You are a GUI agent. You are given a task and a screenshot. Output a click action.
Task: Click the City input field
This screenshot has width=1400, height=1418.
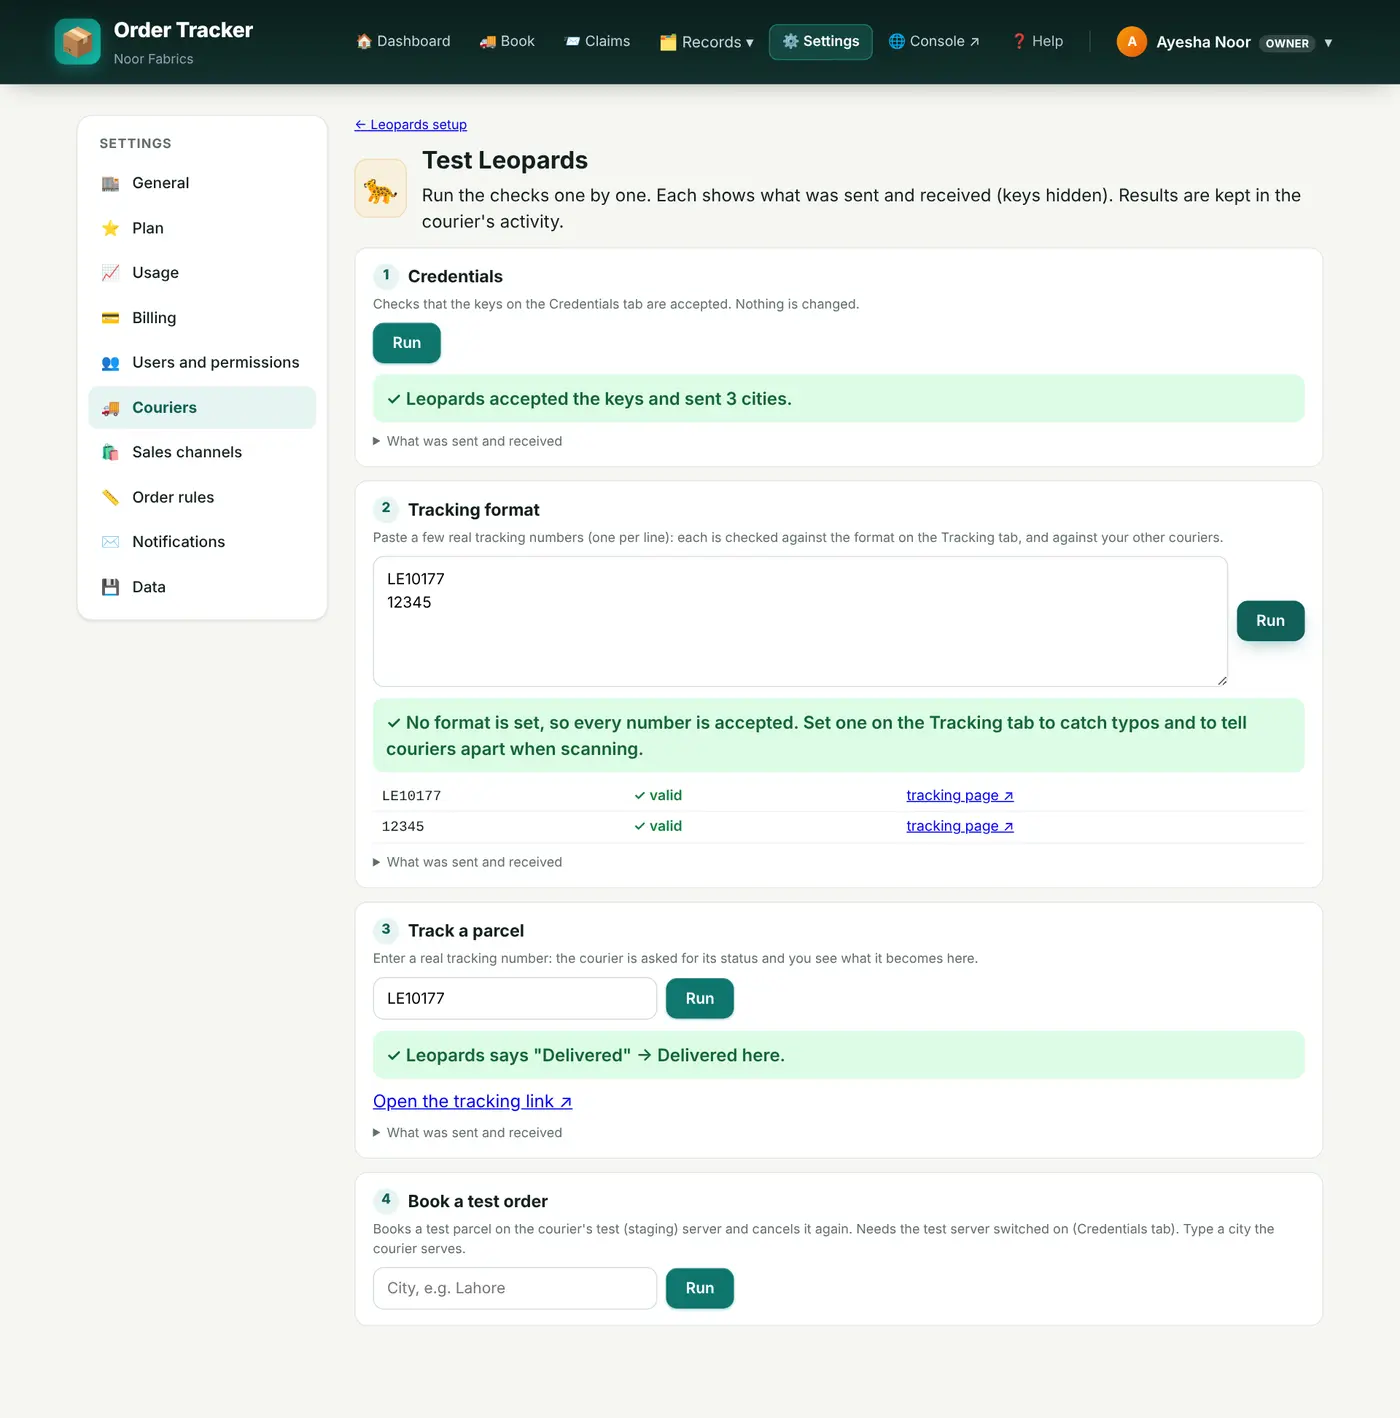pyautogui.click(x=515, y=1289)
